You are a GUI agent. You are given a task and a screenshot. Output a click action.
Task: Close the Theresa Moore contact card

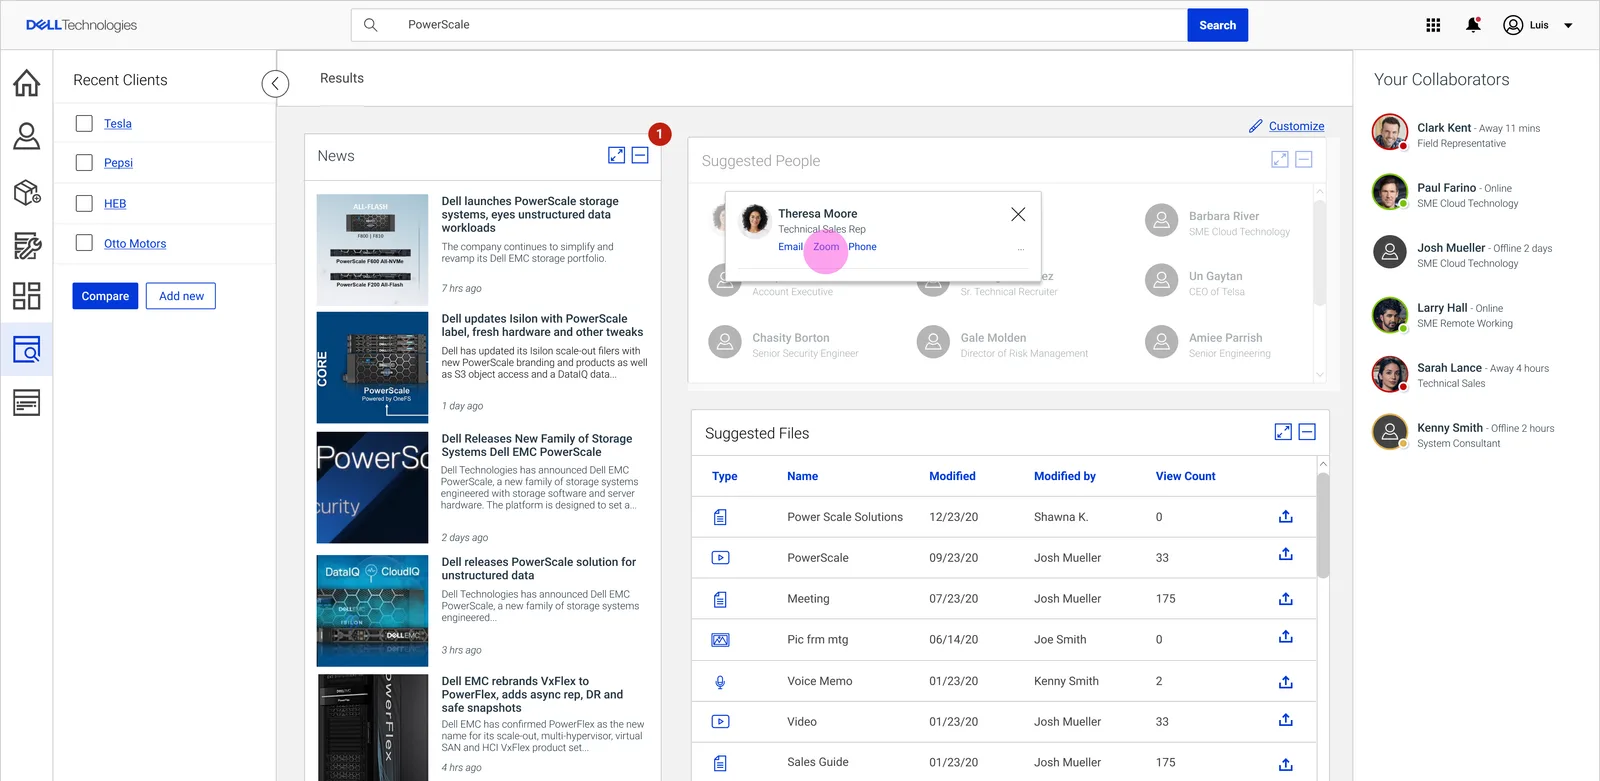[x=1018, y=214]
